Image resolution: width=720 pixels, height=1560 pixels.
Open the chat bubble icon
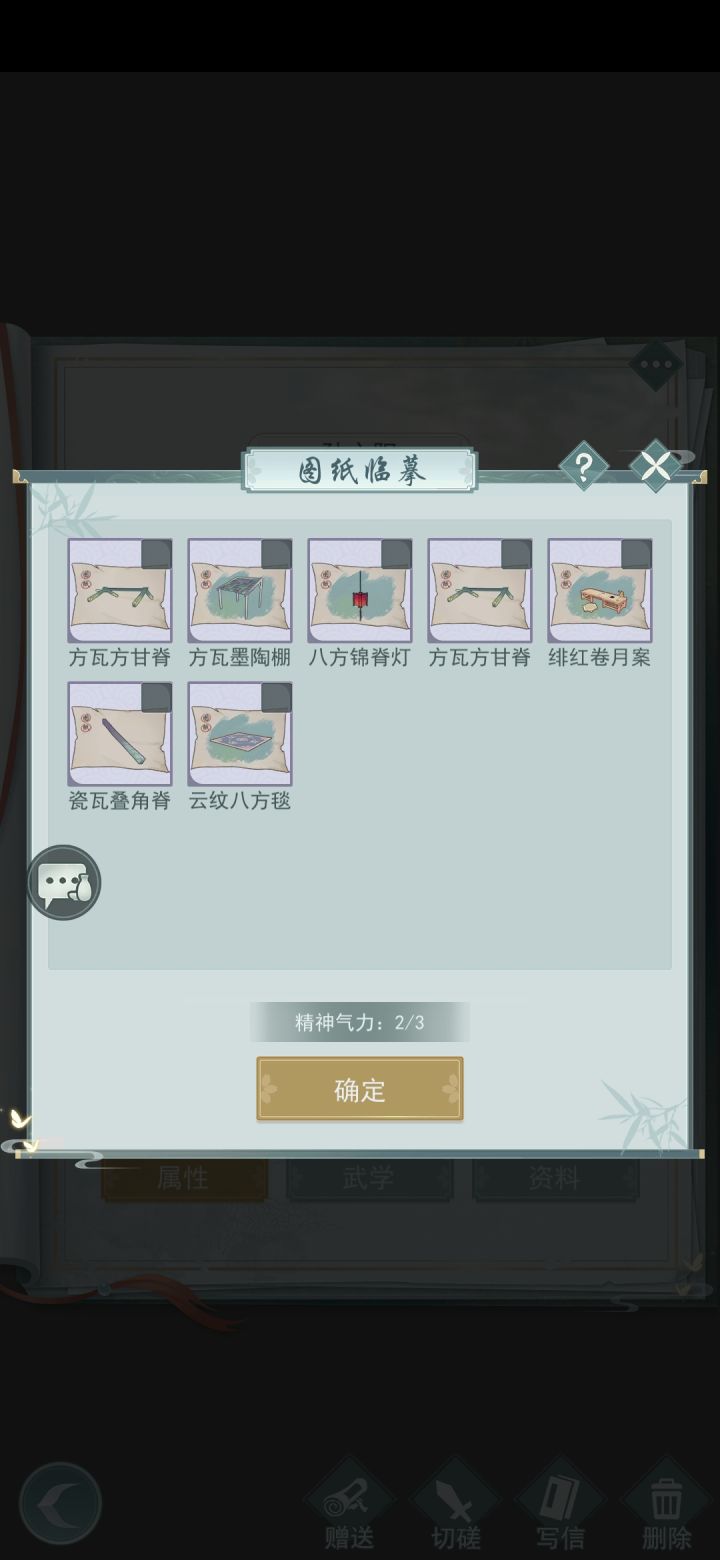point(64,883)
